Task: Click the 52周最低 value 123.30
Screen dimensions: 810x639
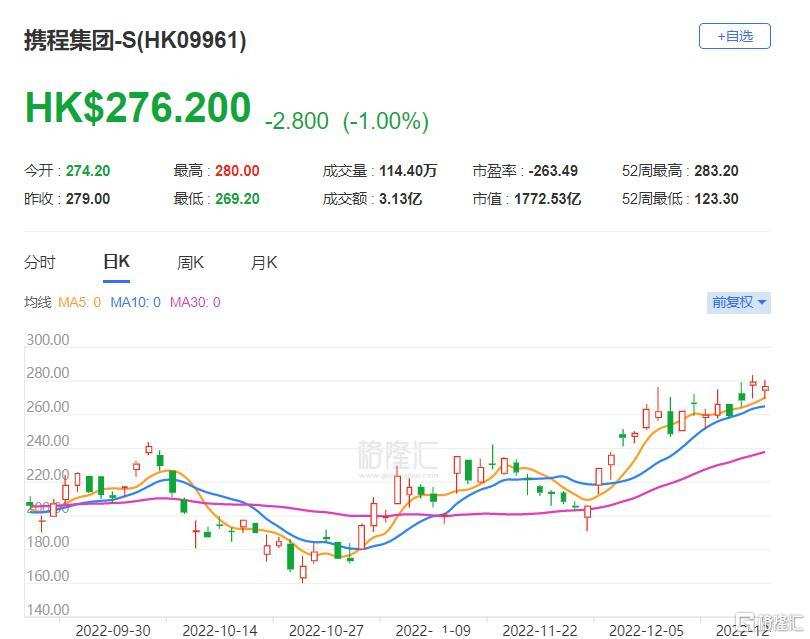Action: point(716,199)
